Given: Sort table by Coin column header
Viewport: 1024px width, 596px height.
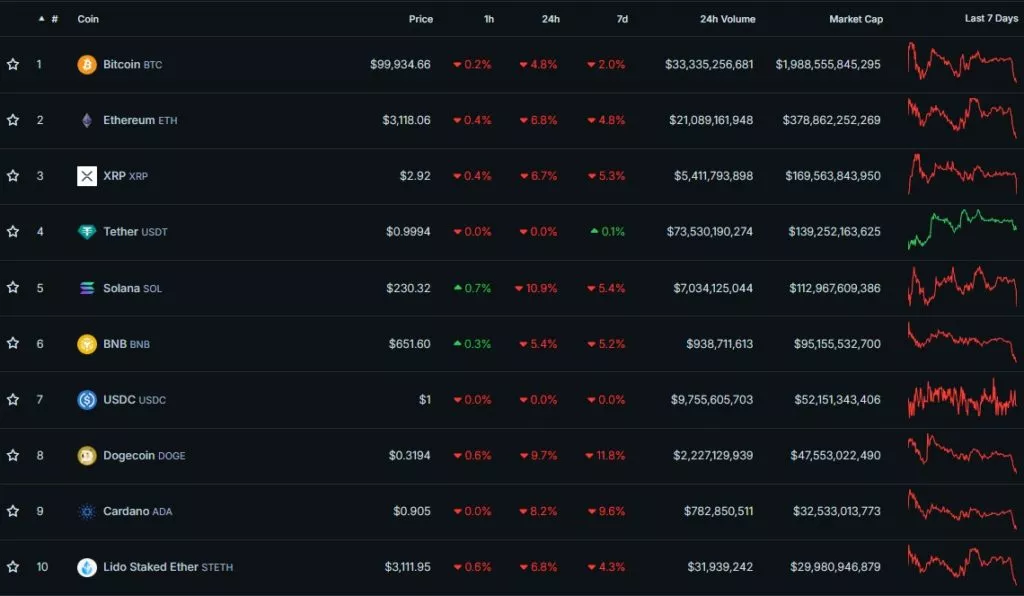Looking at the screenshot, I should pos(88,19).
